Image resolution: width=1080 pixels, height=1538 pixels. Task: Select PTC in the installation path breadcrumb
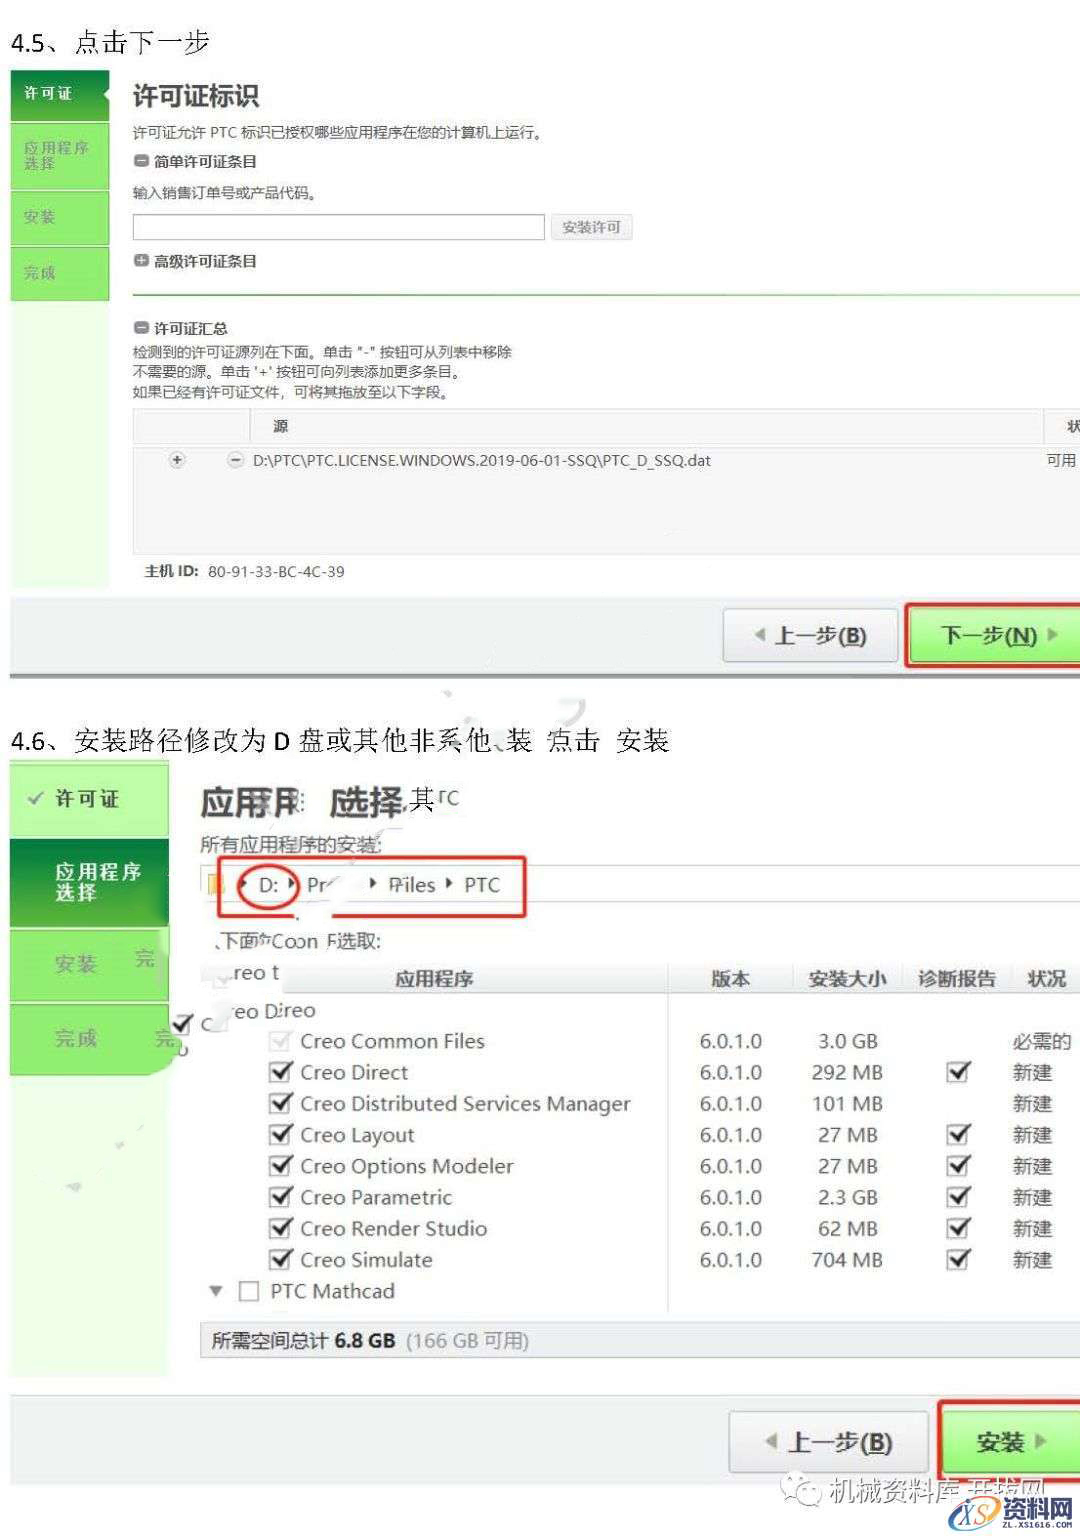coord(481,884)
